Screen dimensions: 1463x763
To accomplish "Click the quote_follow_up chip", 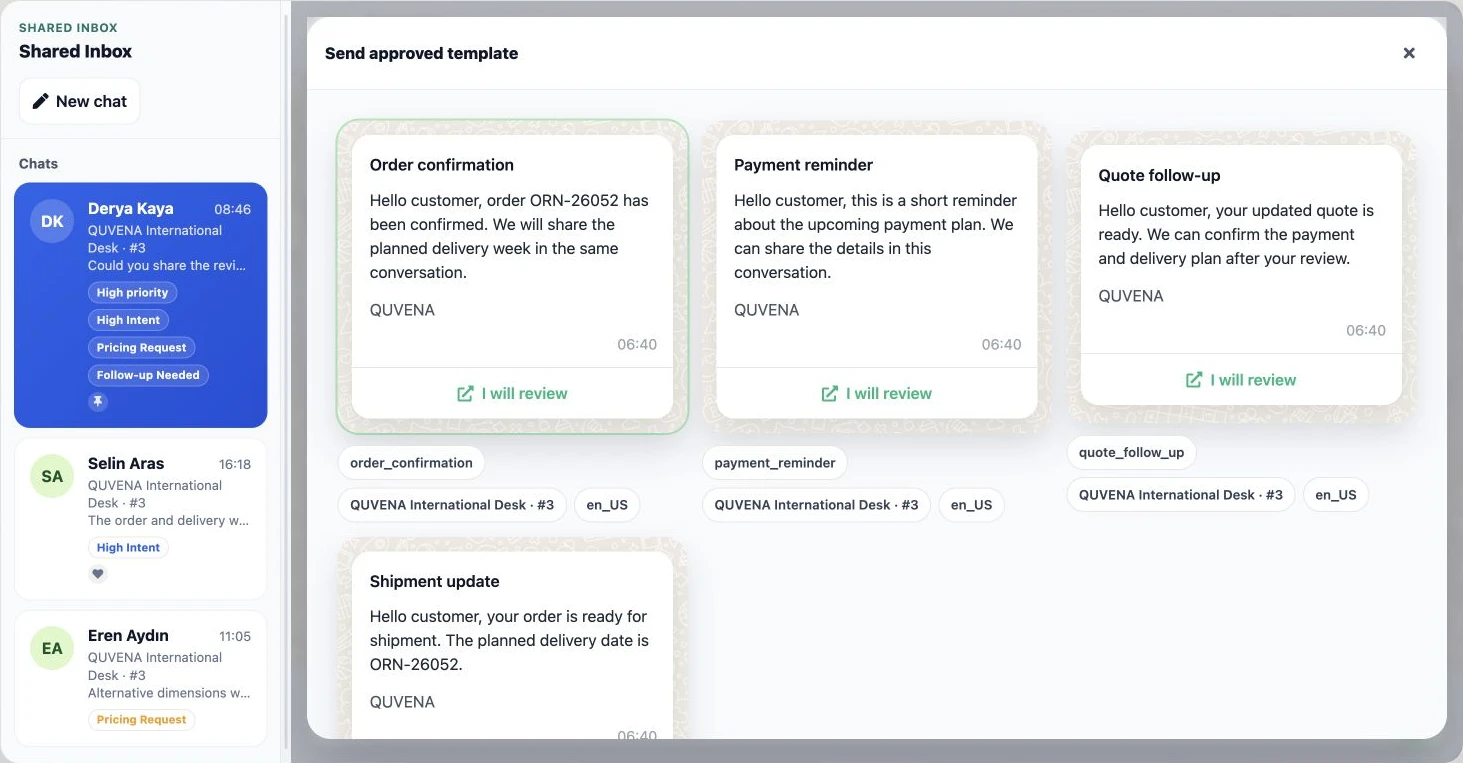I will coord(1131,452).
